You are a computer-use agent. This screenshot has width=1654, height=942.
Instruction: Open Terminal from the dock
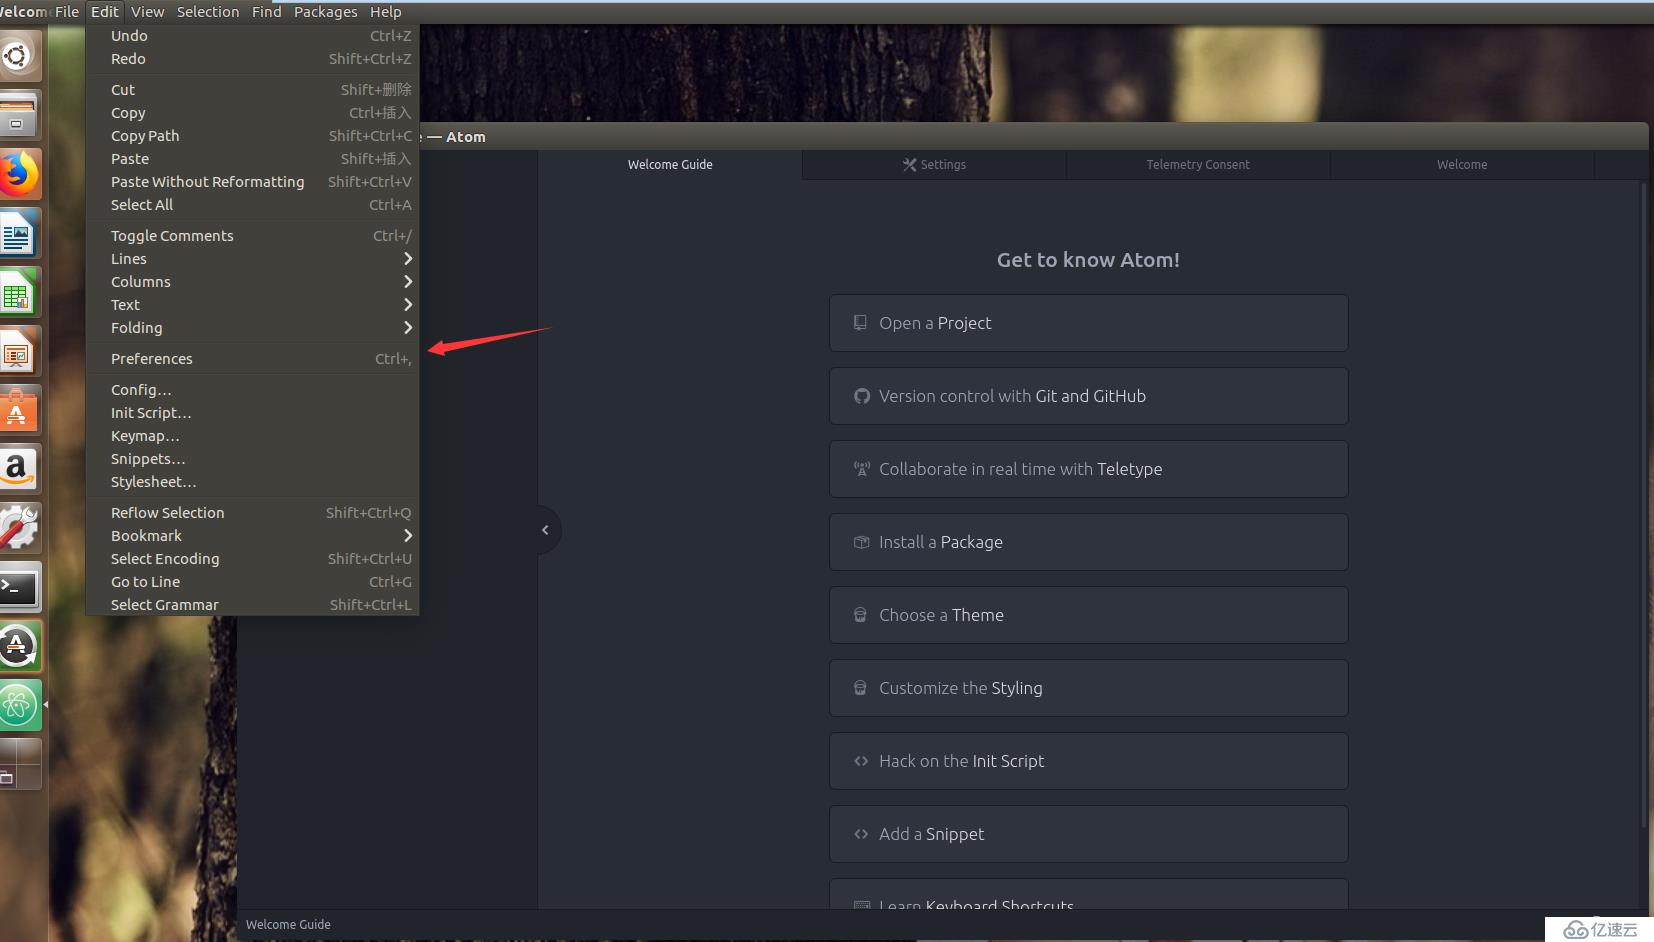tap(17, 588)
